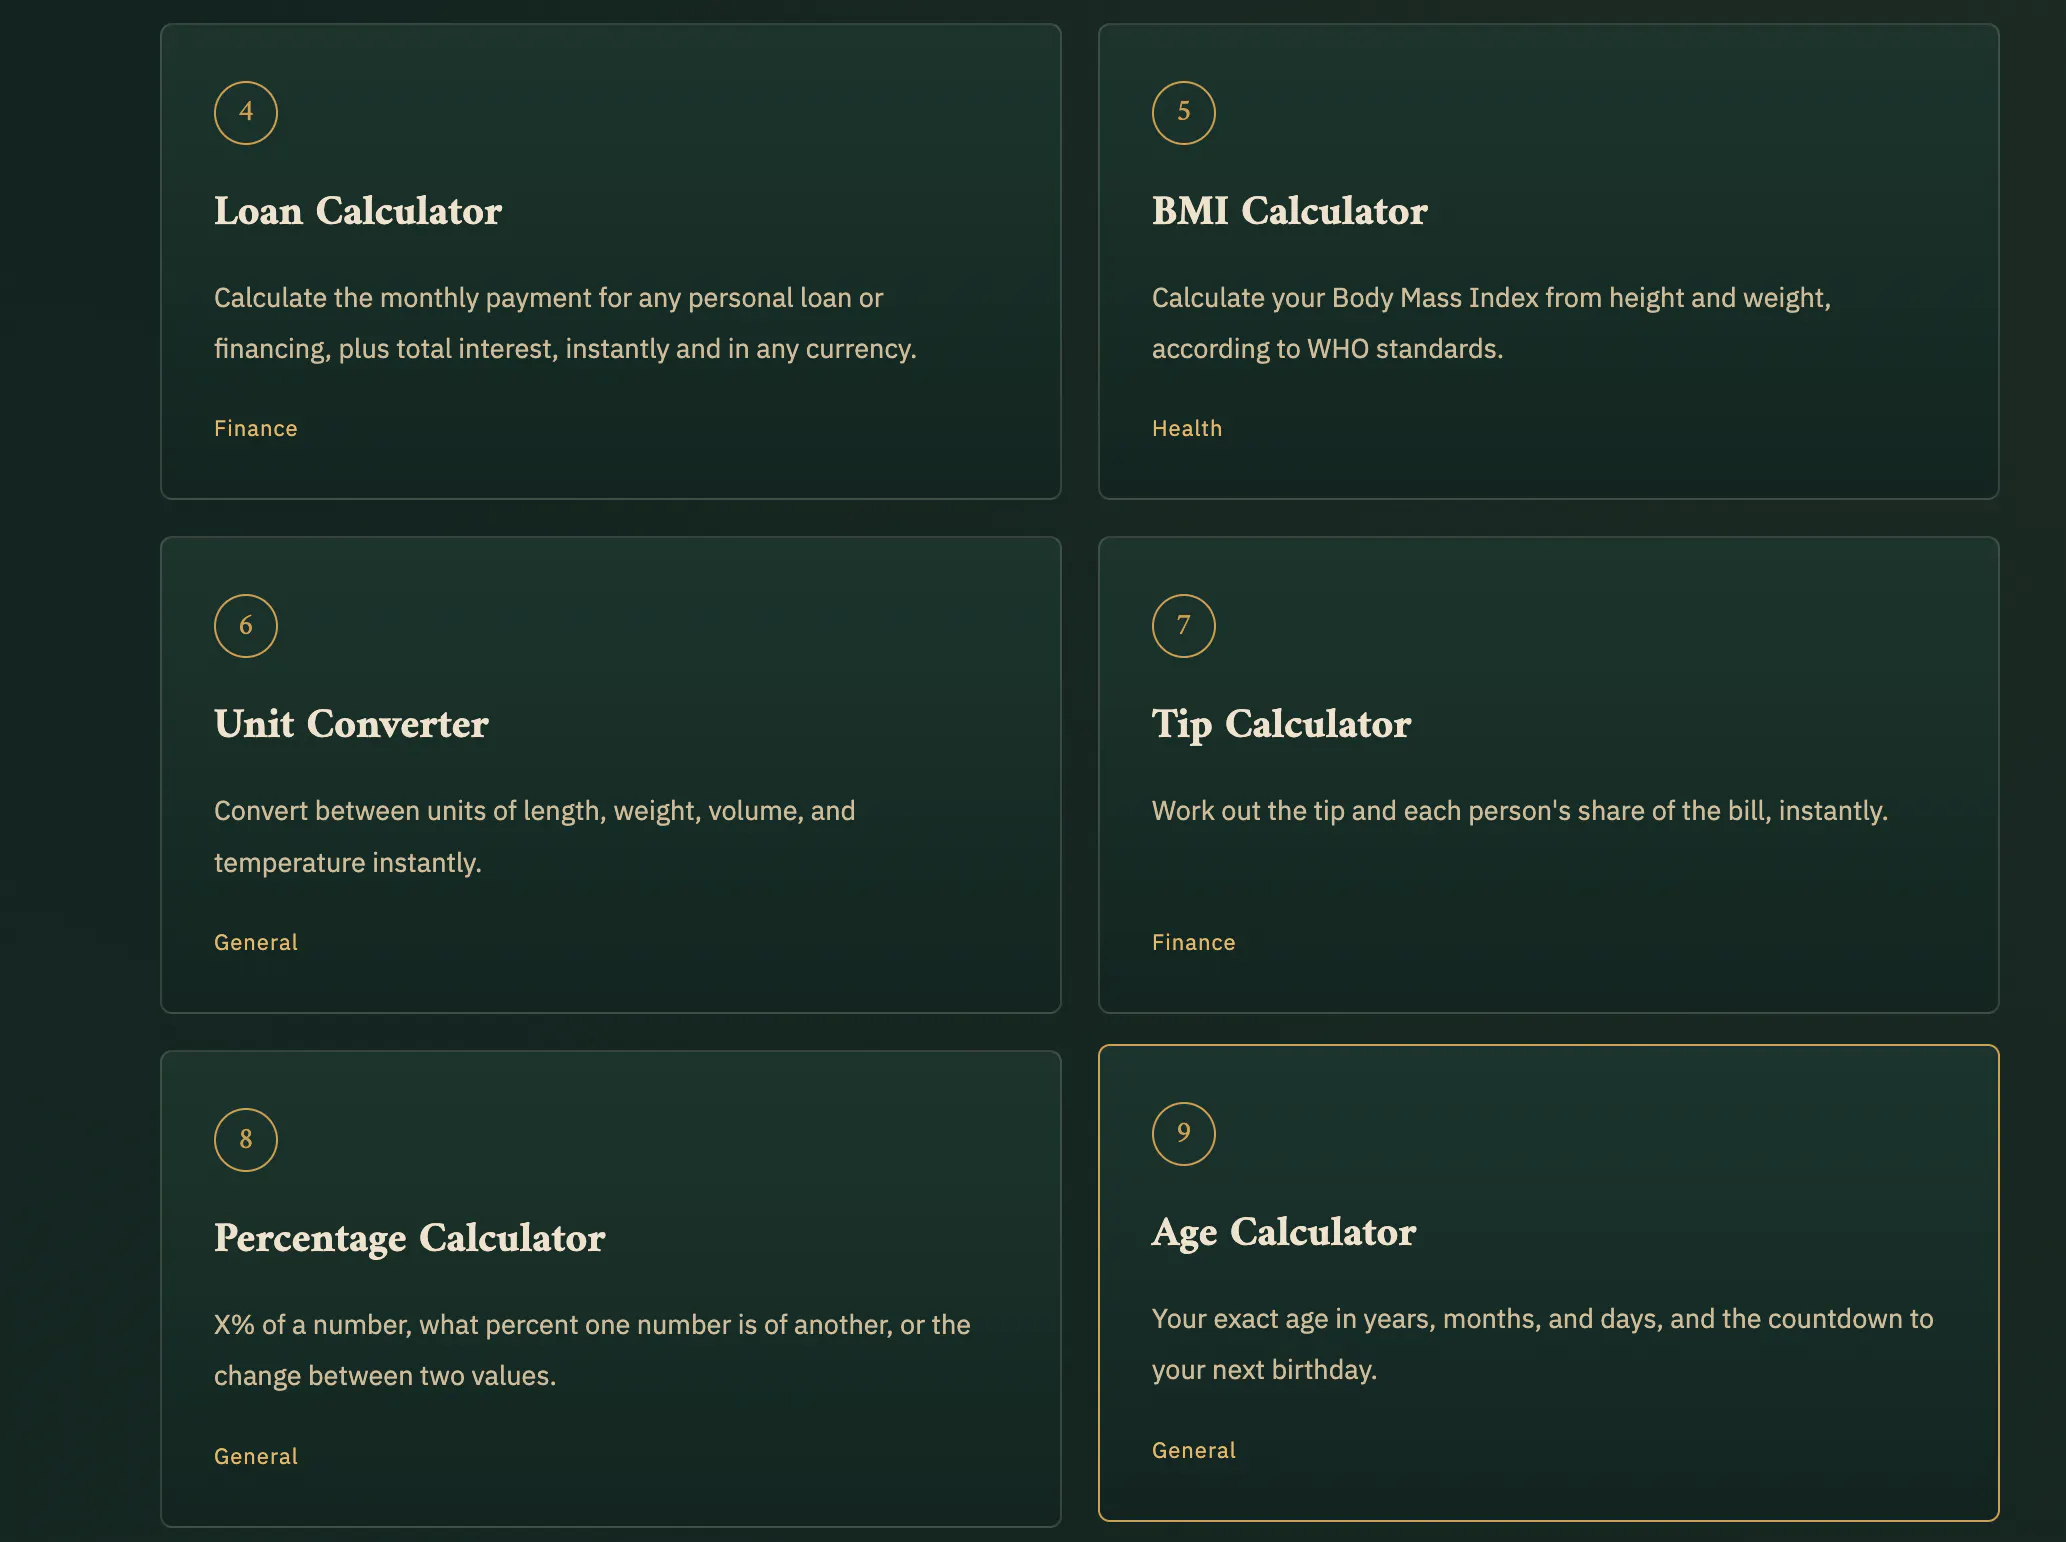Click the Health tag on BMI Calculator
Viewport: 2066px width, 1542px height.
pyautogui.click(x=1187, y=428)
